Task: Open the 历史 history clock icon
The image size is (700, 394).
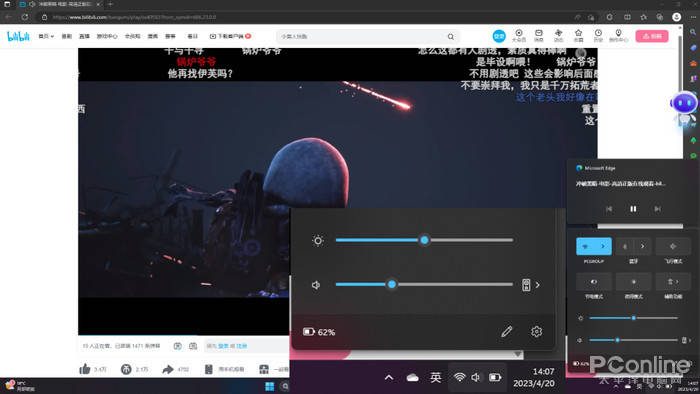Action: [598, 36]
